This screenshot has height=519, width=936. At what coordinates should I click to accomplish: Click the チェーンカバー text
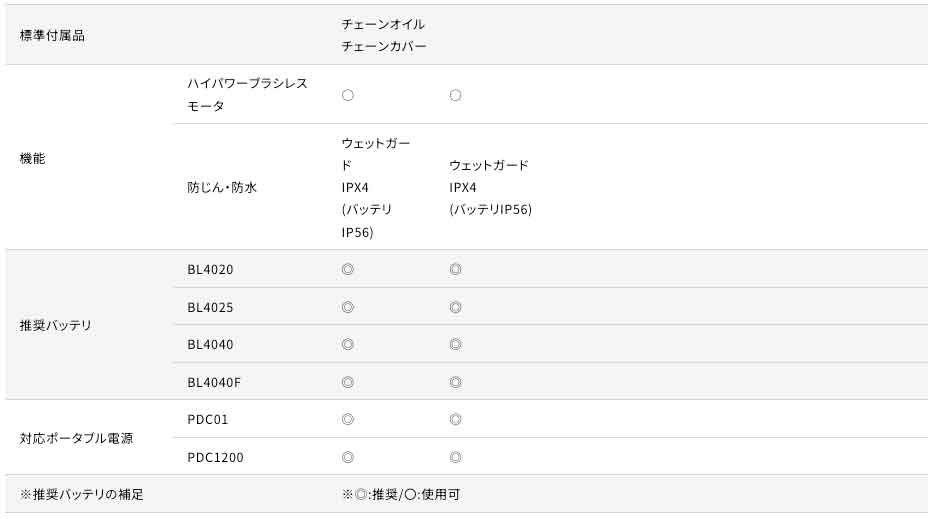[x=384, y=46]
